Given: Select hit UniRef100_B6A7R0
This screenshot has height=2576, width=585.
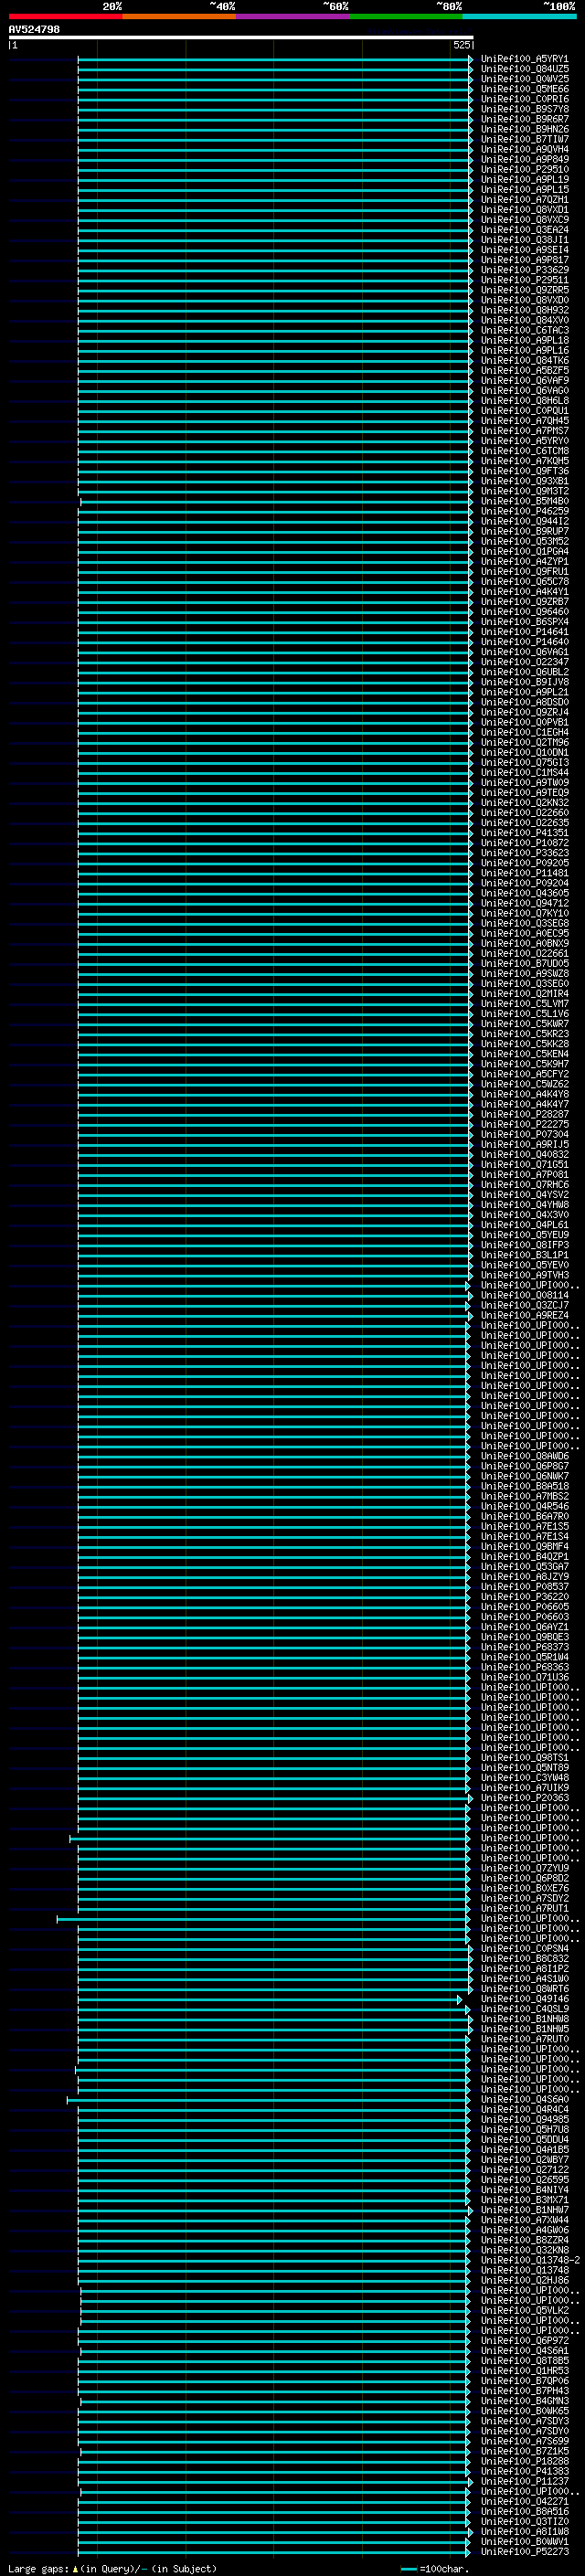Looking at the screenshot, I should [x=524, y=1516].
